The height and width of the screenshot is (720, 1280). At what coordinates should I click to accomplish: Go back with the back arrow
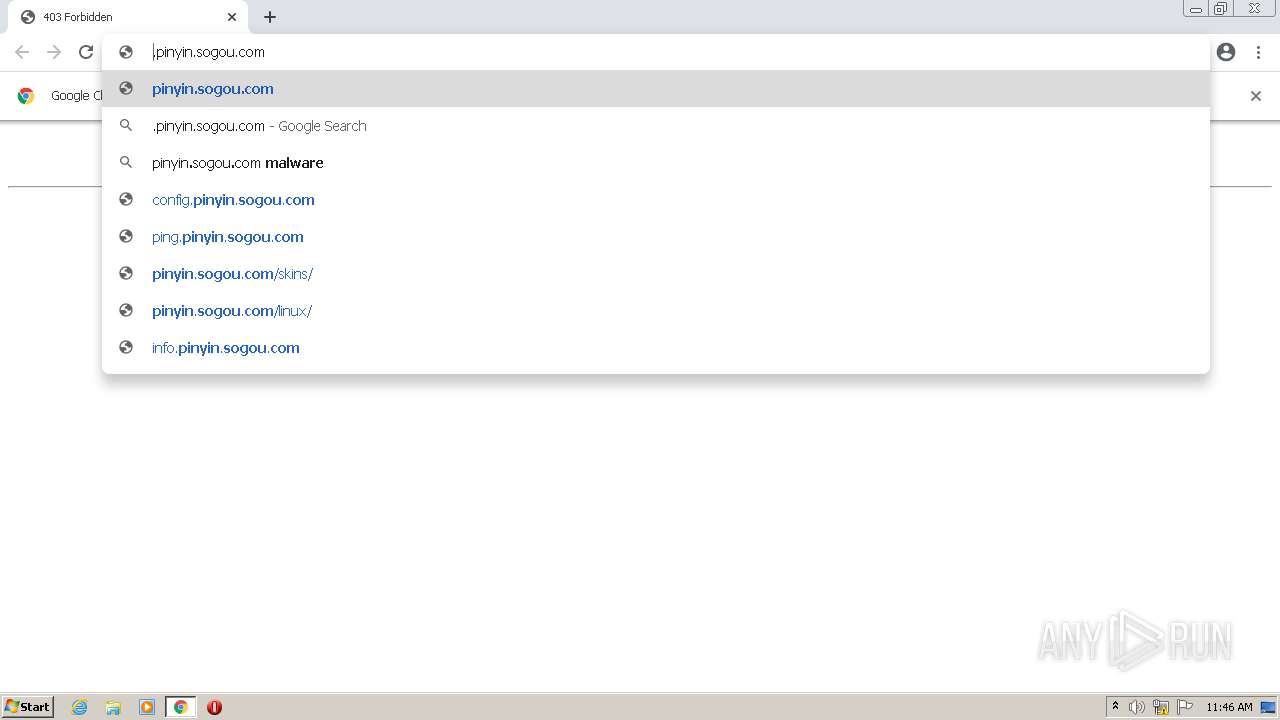tap(22, 52)
